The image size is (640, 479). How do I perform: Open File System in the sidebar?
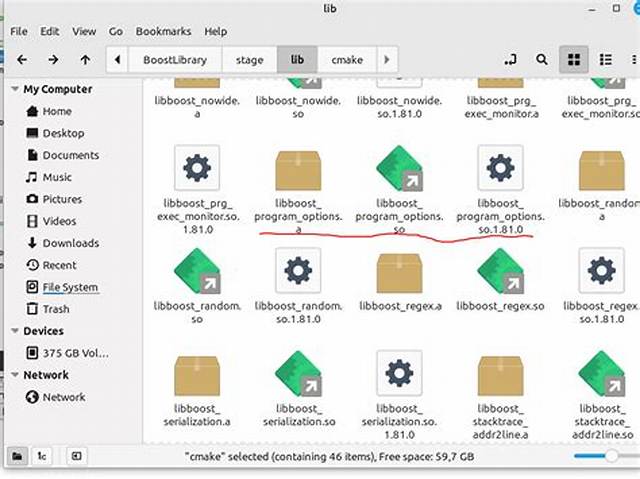click(62, 287)
